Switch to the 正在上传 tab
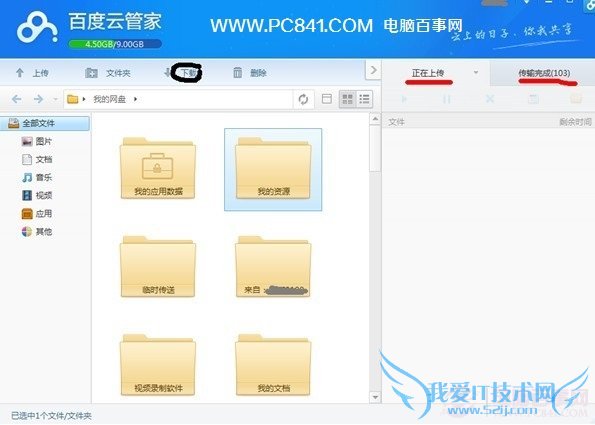 click(428, 73)
